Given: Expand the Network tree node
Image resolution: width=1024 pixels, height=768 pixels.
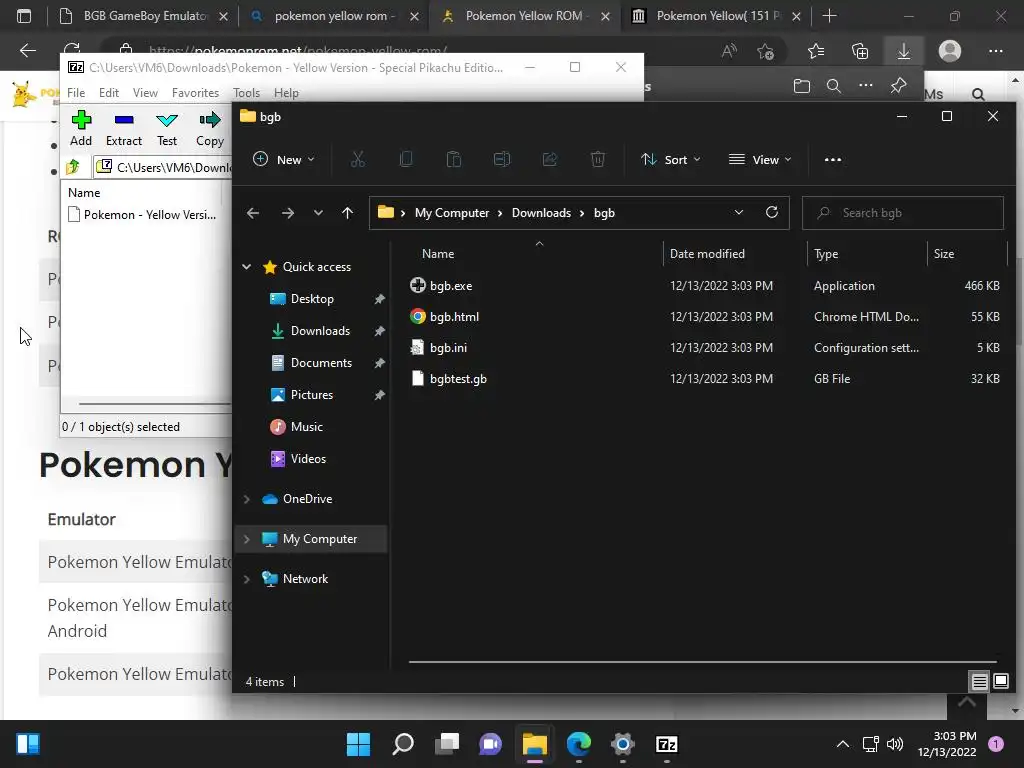Looking at the screenshot, I should (x=247, y=579).
